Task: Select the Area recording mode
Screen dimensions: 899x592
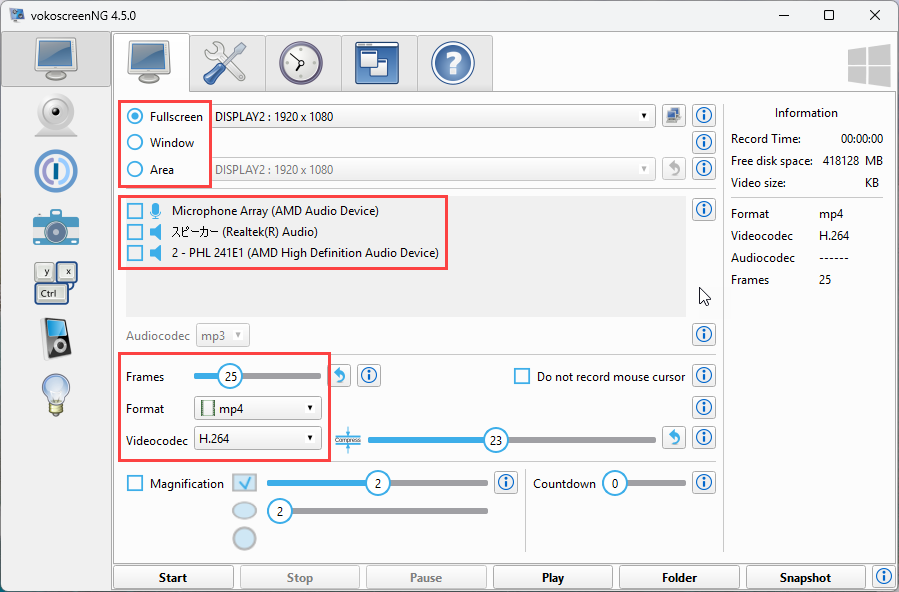Action: tap(150, 170)
